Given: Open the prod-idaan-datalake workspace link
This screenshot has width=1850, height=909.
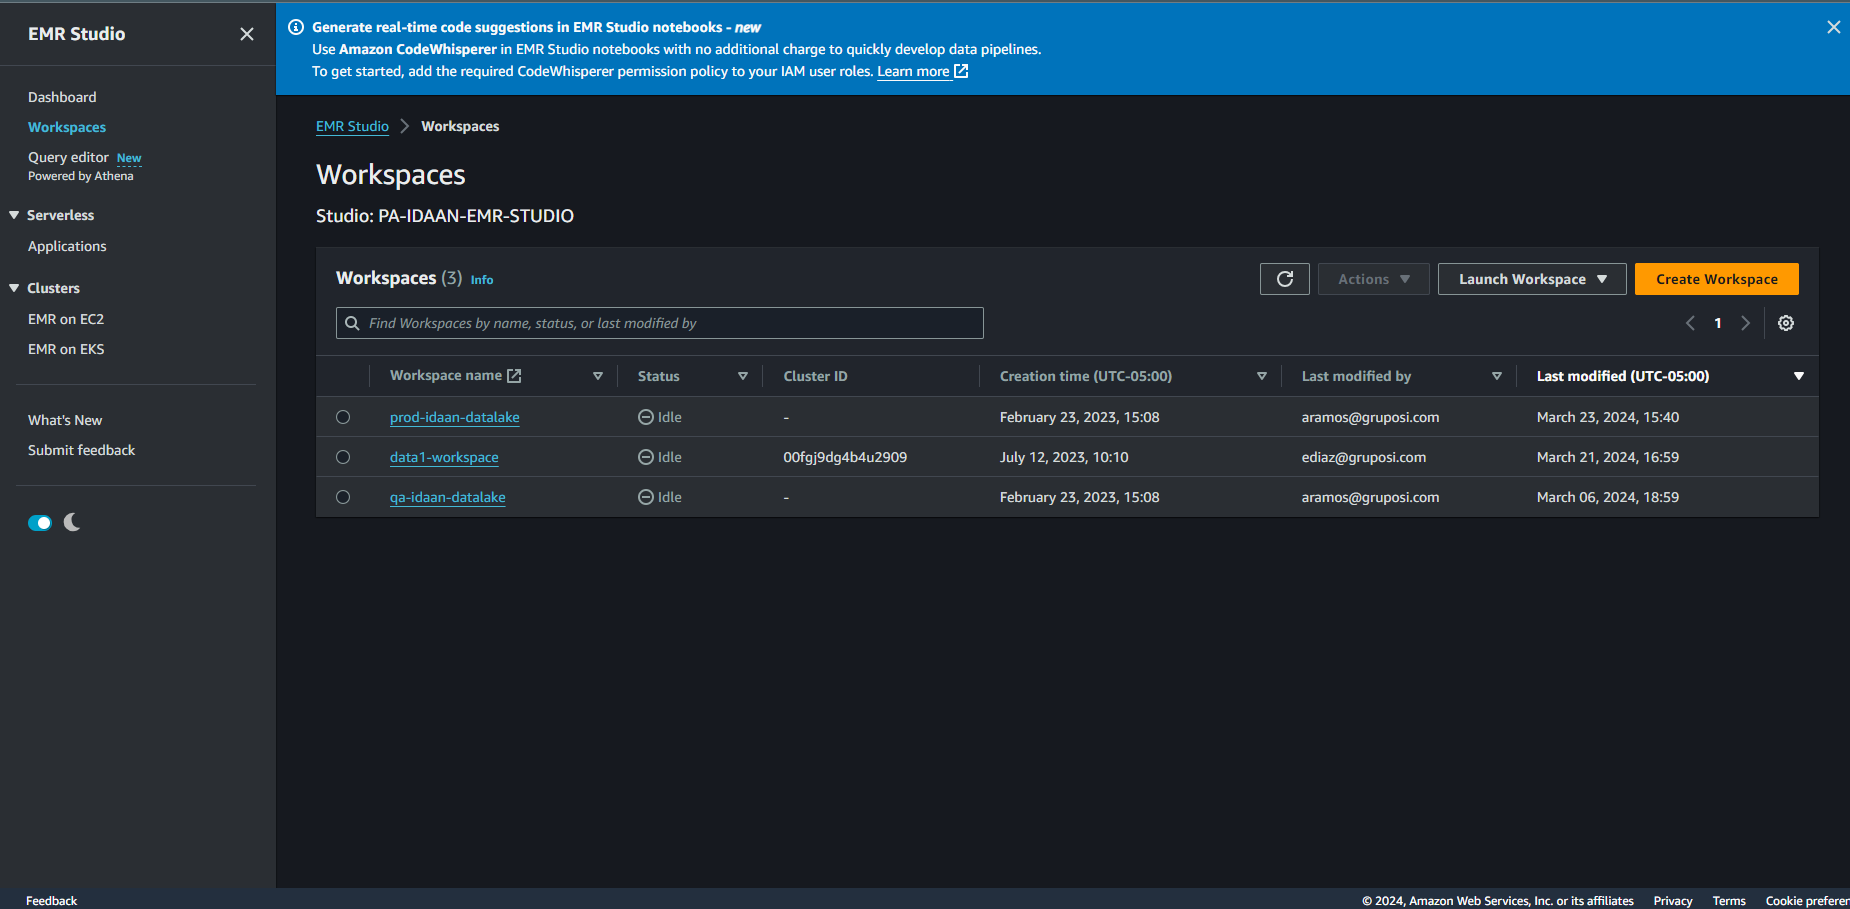Looking at the screenshot, I should (x=455, y=417).
